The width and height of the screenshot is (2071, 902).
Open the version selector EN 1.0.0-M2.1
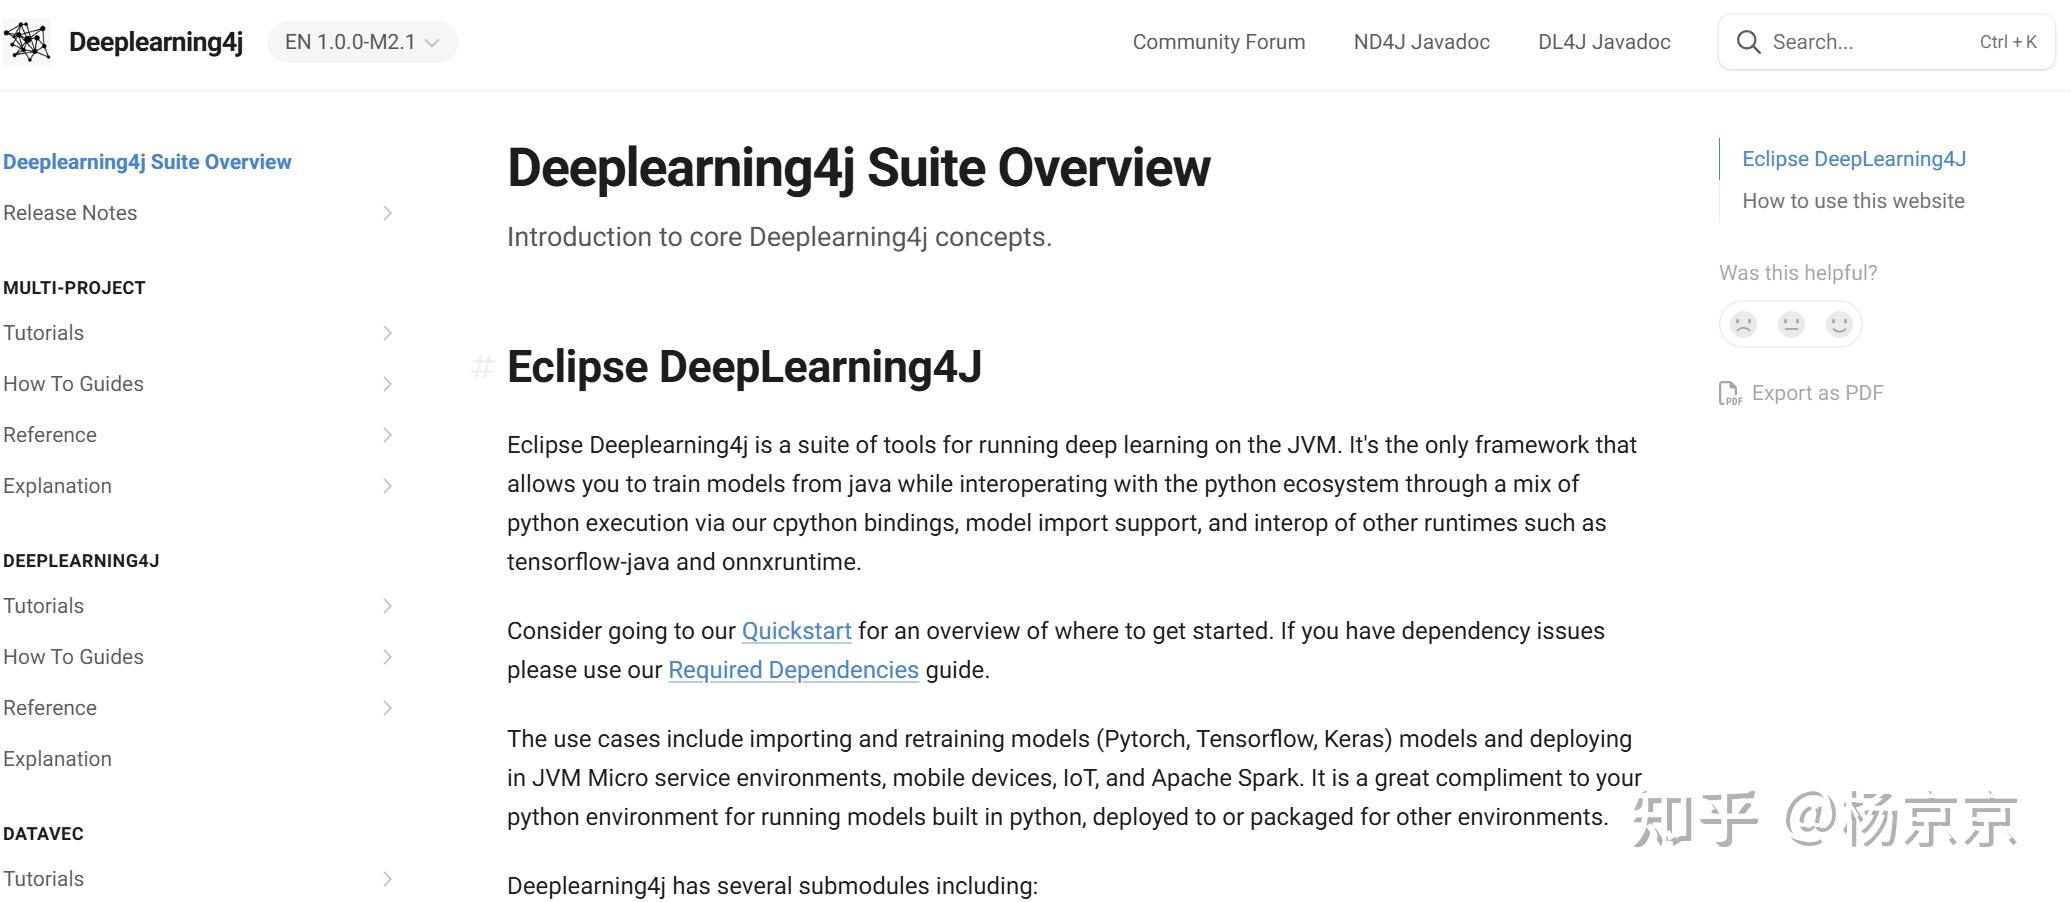click(x=361, y=41)
